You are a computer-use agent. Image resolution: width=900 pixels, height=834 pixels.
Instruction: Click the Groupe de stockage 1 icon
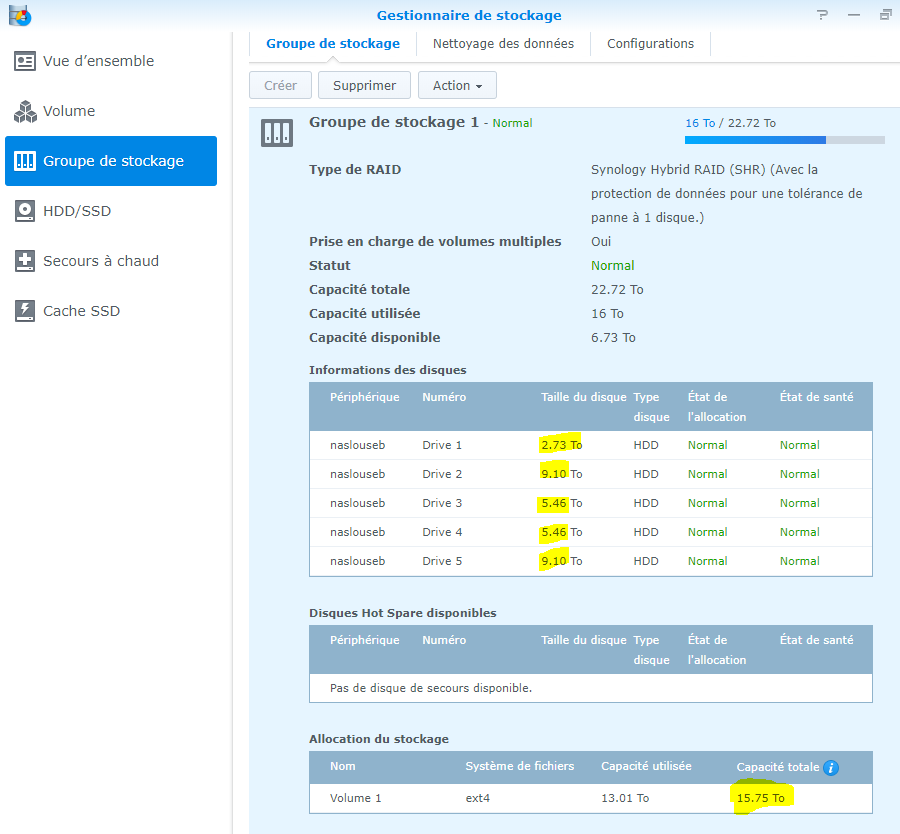click(276, 133)
